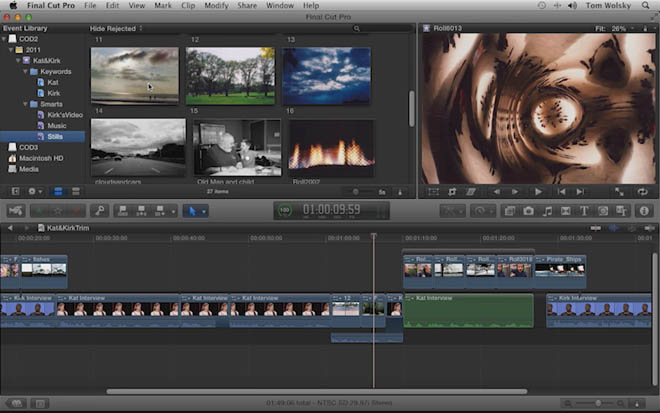Reject selection with the red X icon
The width and height of the screenshot is (660, 413).
coord(76,211)
